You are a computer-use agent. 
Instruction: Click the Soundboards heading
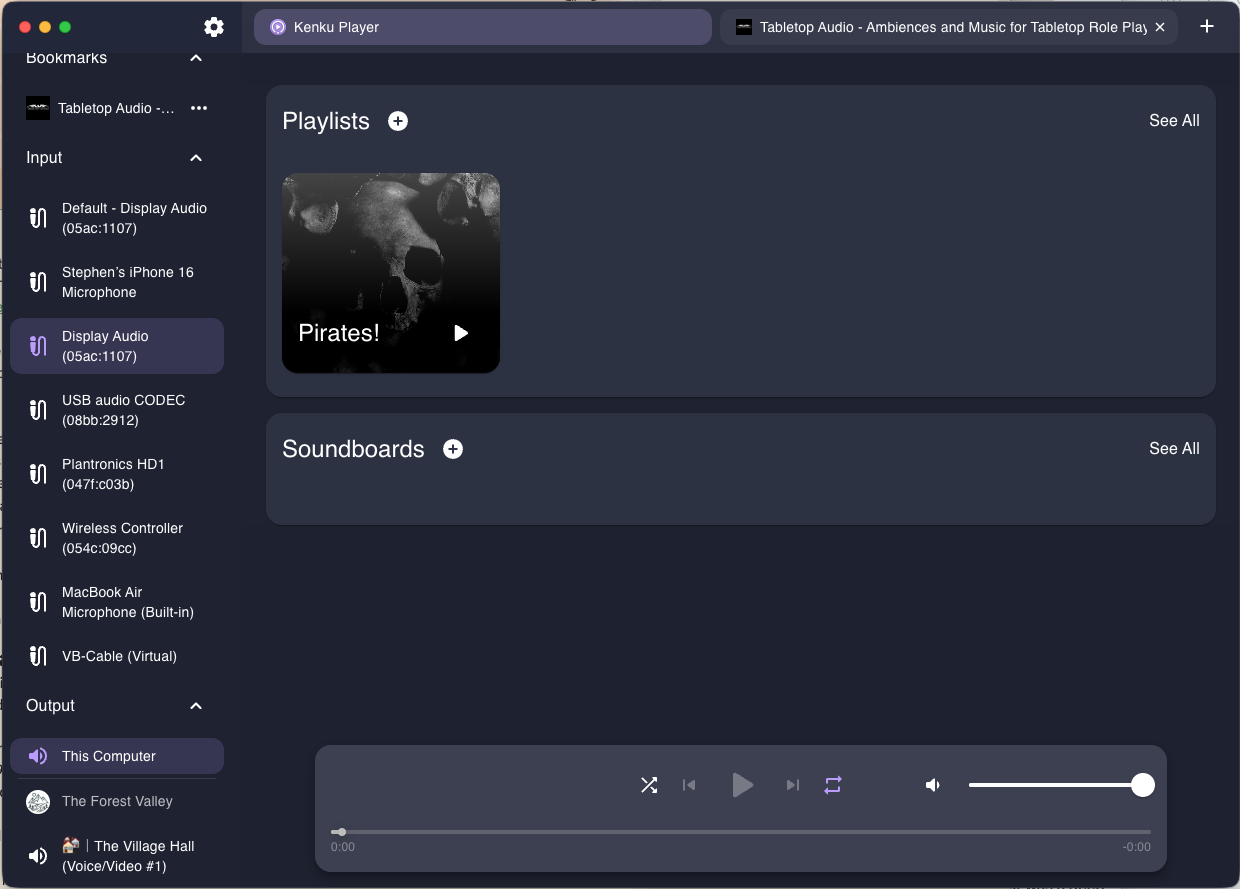pos(353,449)
